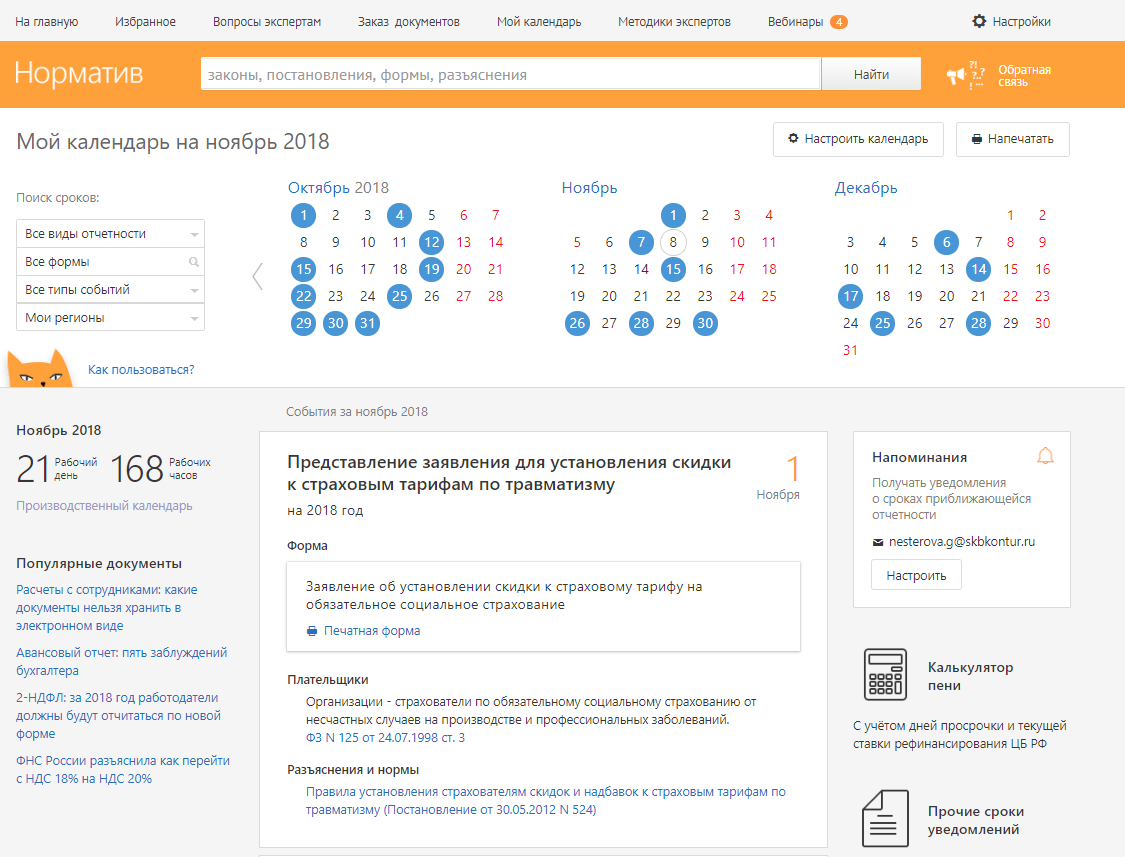The height and width of the screenshot is (857, 1125).
Task: Open На главную menu item
Action: click(47, 22)
